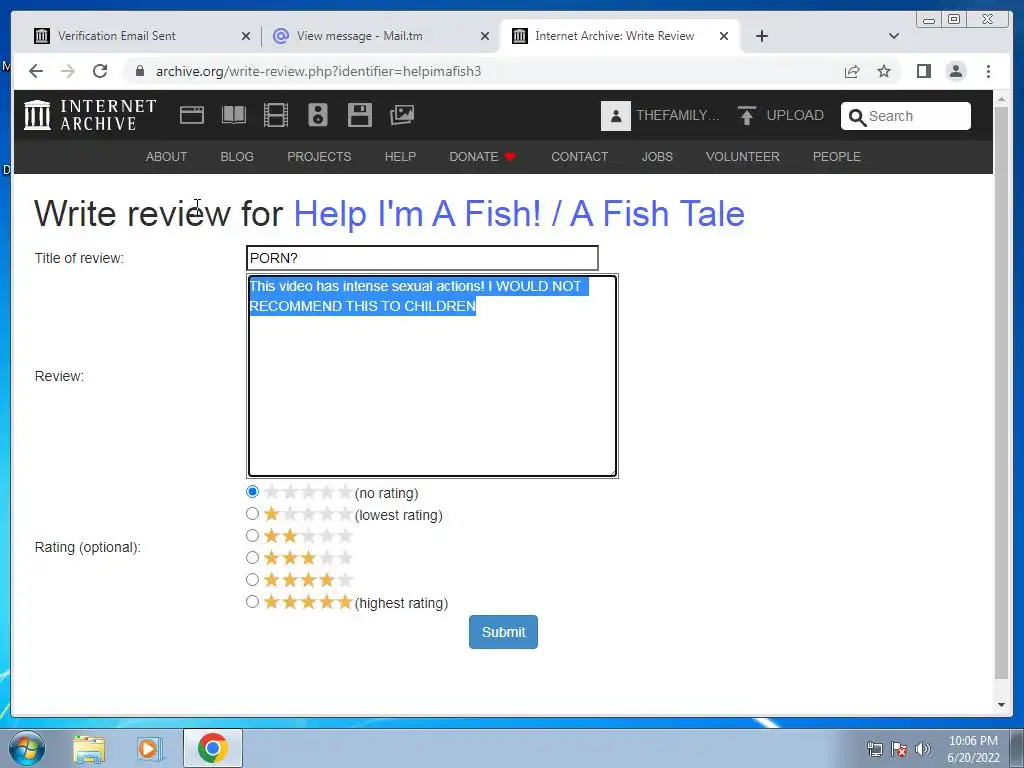
Task: Open the VOLUNTEER menu item
Action: pyautogui.click(x=742, y=157)
